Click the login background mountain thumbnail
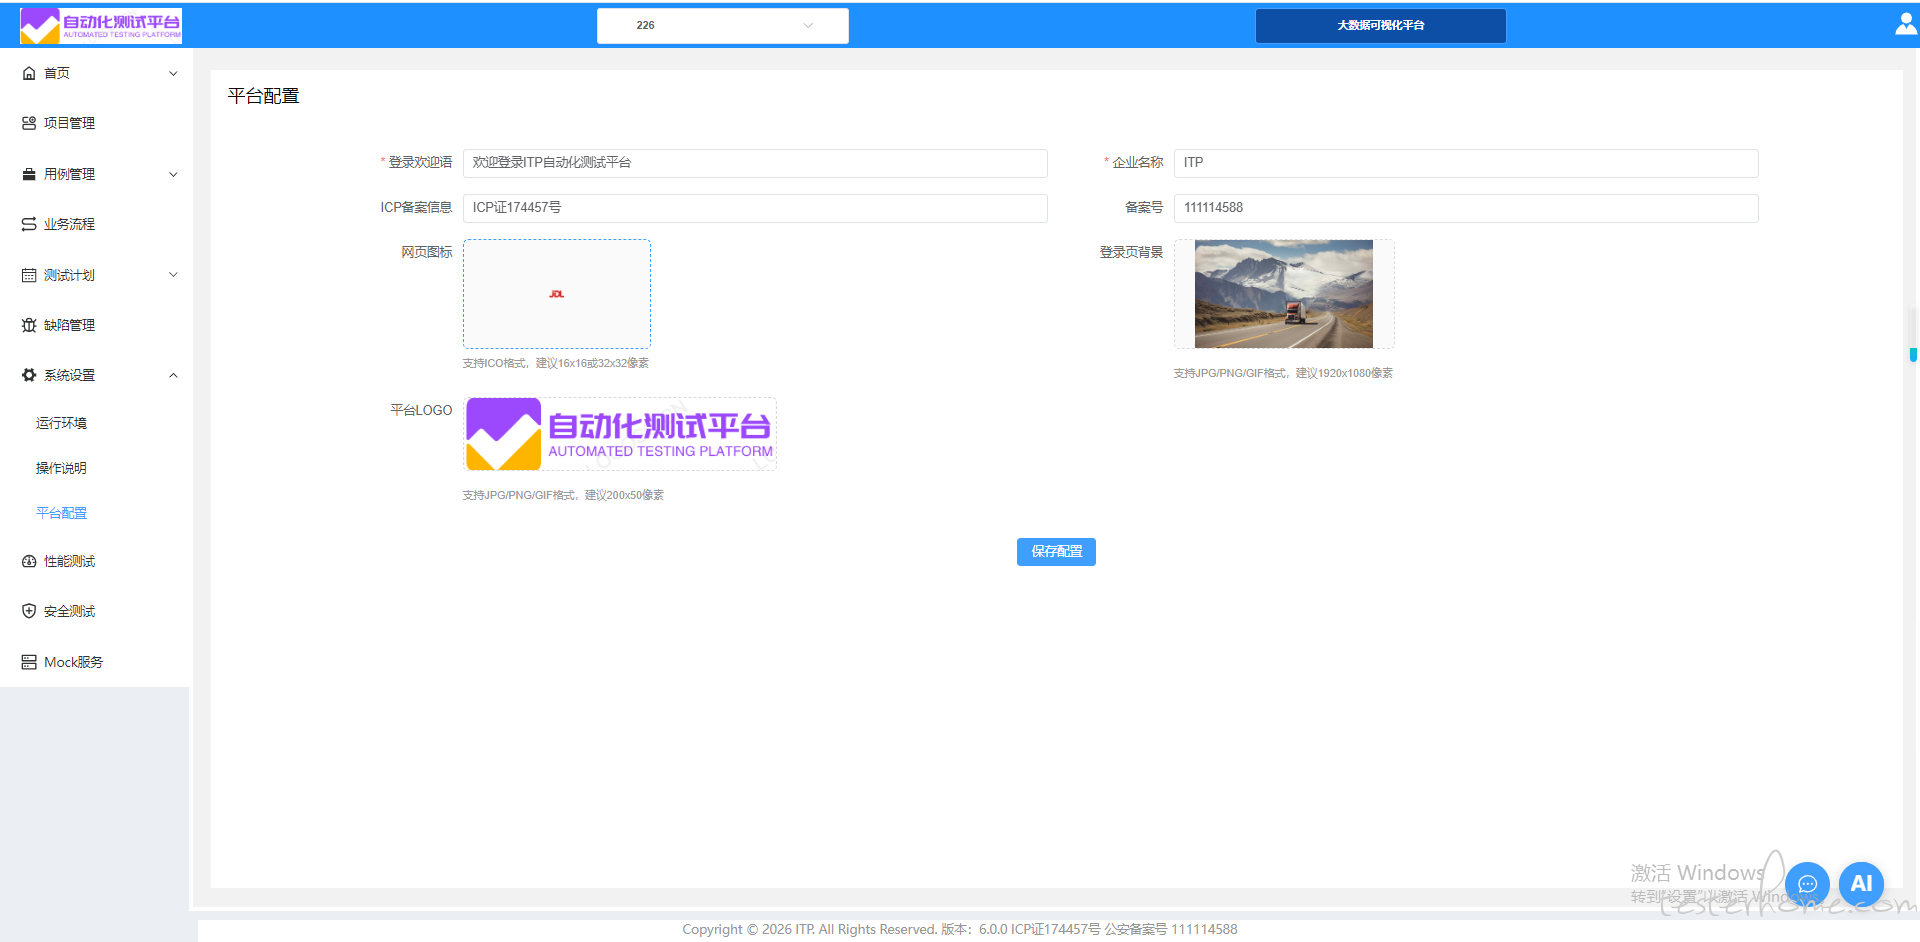 pos(1283,294)
